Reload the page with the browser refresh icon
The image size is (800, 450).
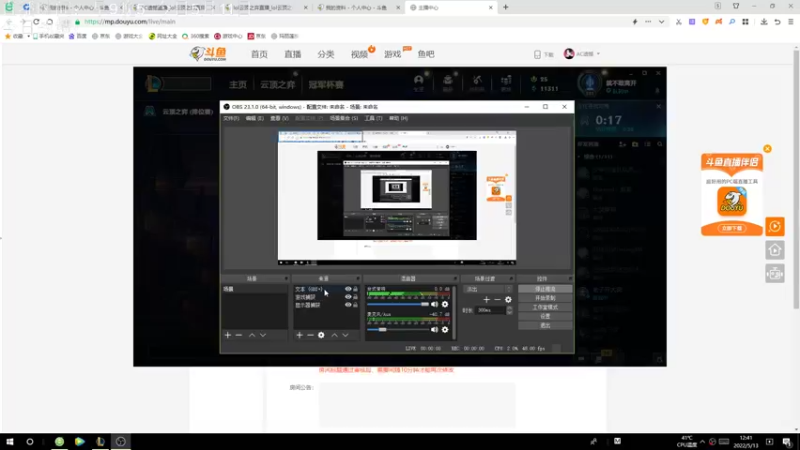click(36, 22)
